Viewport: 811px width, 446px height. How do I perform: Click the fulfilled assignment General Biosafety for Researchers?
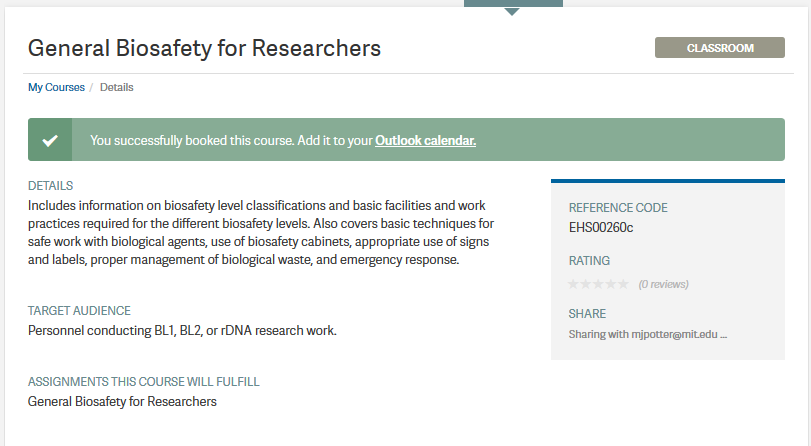[x=122, y=402]
